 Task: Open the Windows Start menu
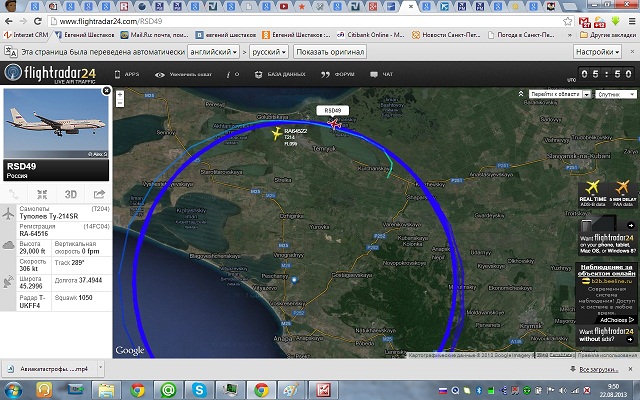point(13,390)
